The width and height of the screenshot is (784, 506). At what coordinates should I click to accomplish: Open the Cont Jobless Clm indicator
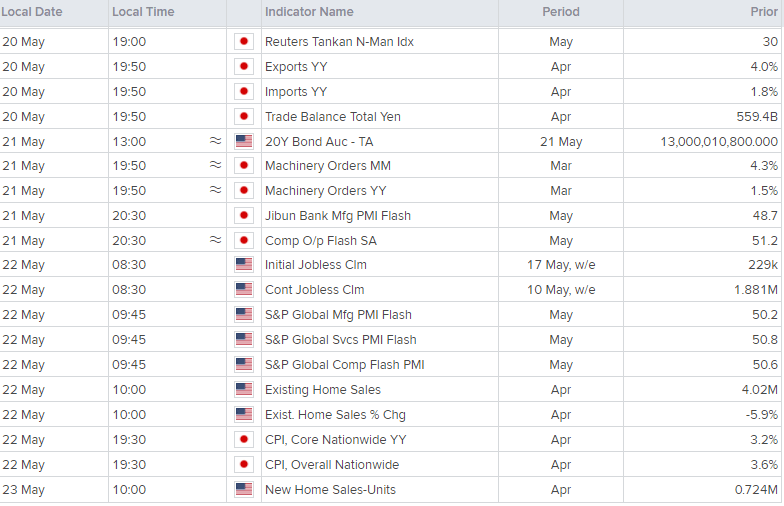(x=314, y=290)
